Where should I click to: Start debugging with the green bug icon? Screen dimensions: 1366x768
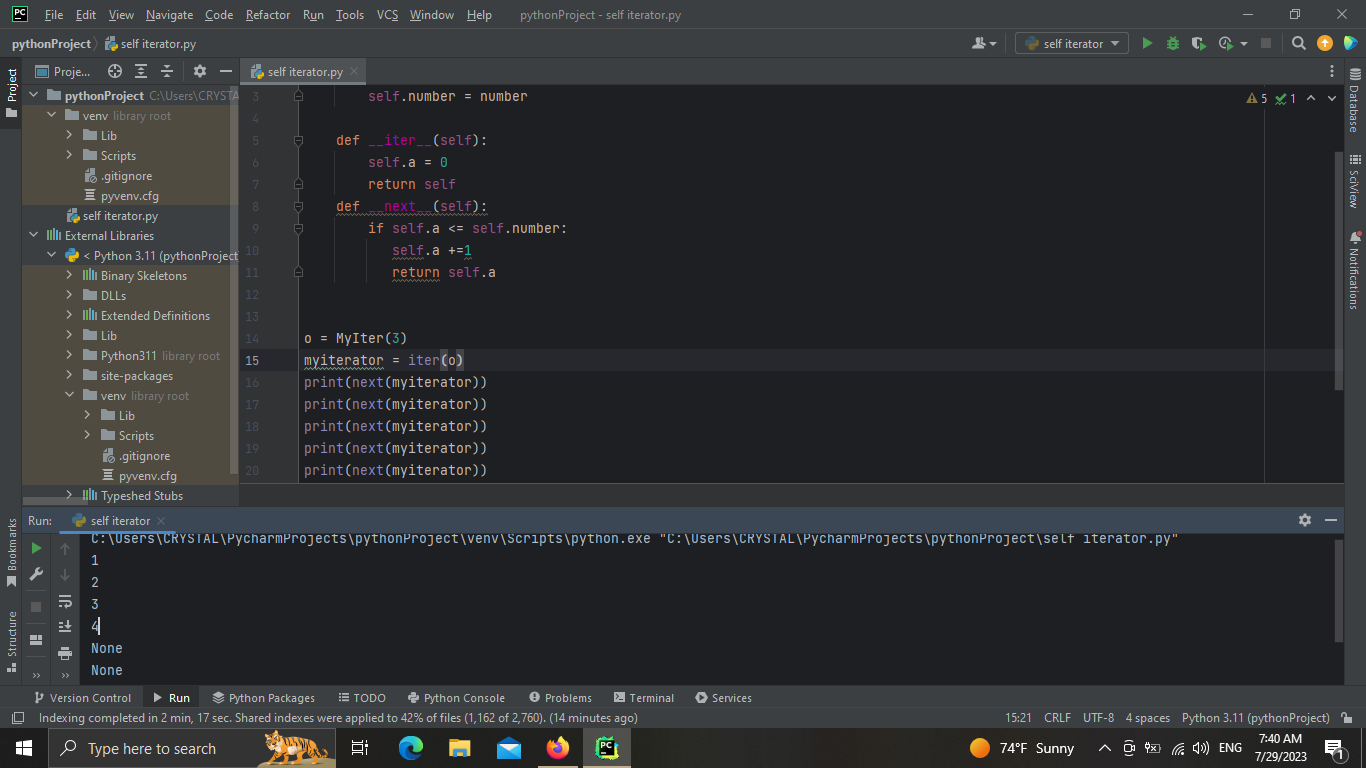tap(1173, 43)
